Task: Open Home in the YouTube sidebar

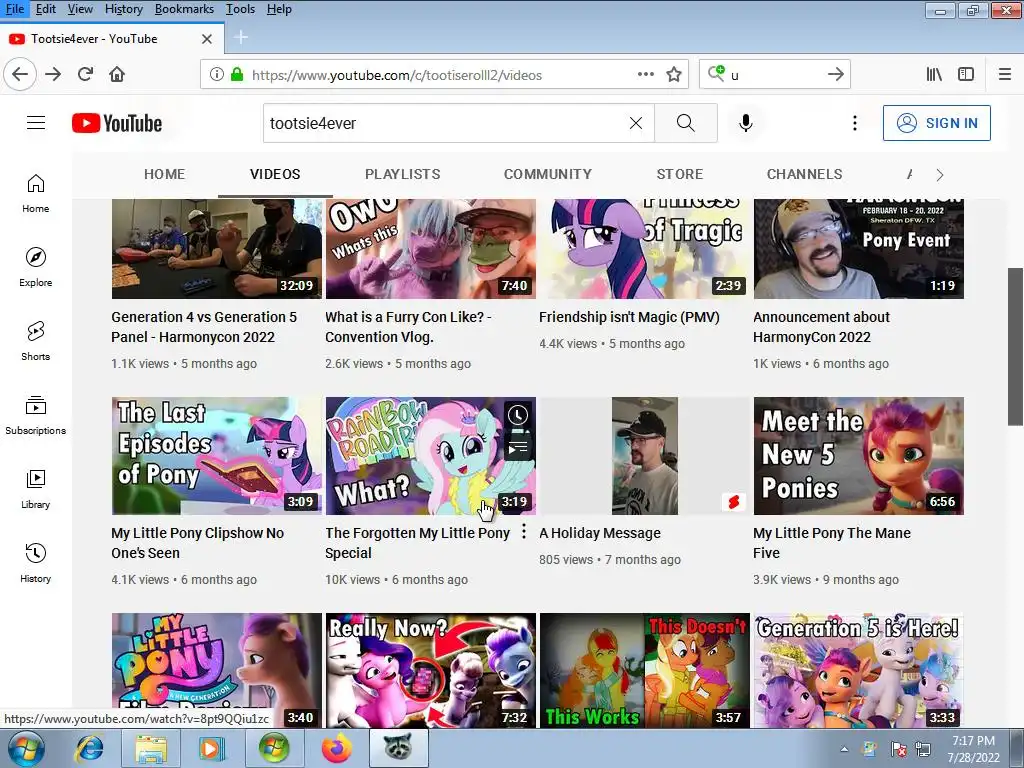Action: point(36,193)
